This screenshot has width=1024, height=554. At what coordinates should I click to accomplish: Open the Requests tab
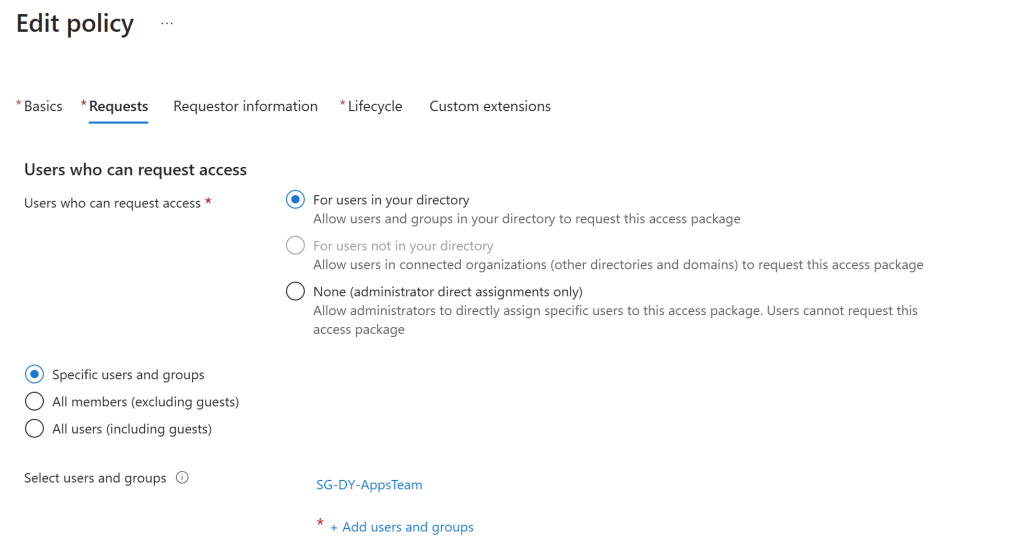click(118, 106)
